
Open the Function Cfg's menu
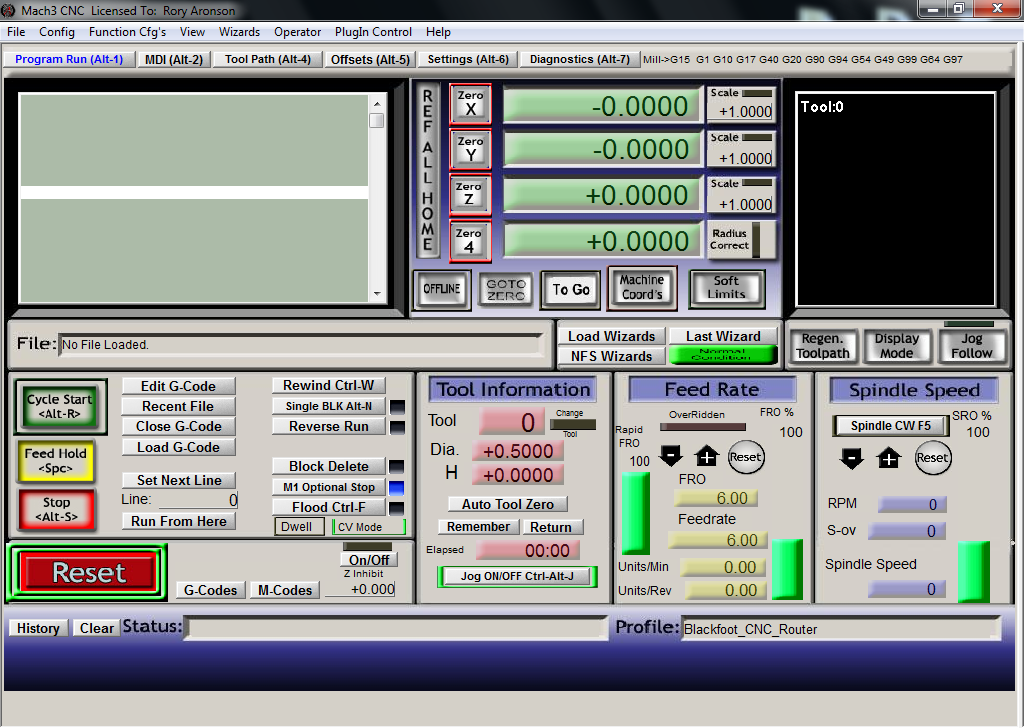pos(127,32)
